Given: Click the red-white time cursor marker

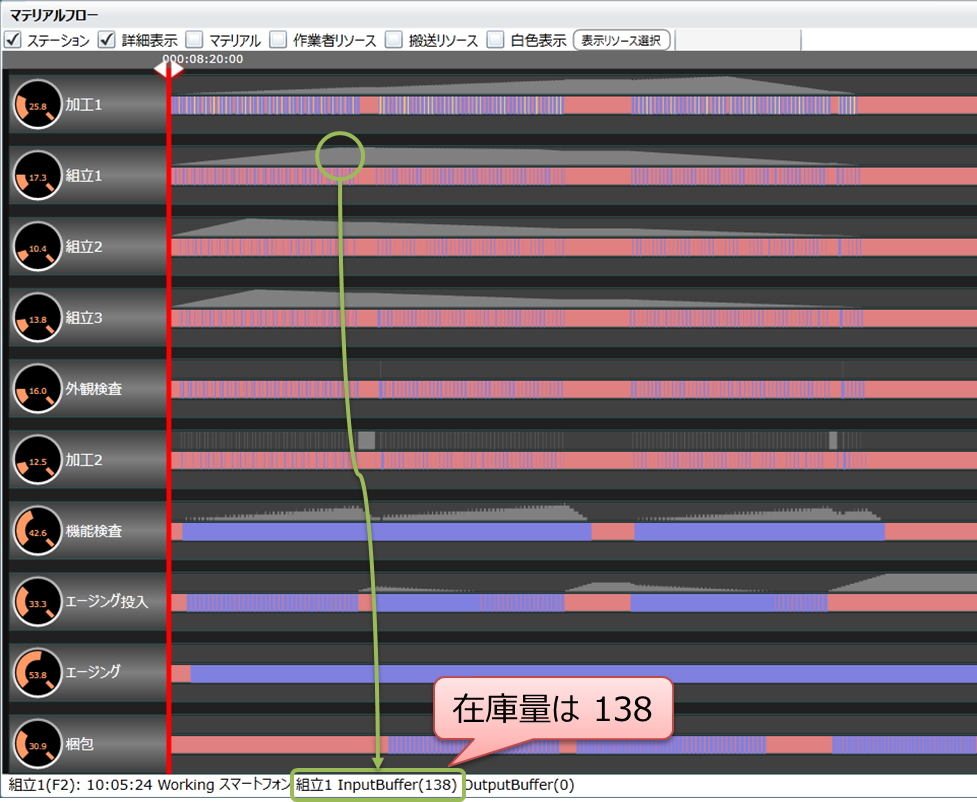Looking at the screenshot, I should pyautogui.click(x=169, y=69).
